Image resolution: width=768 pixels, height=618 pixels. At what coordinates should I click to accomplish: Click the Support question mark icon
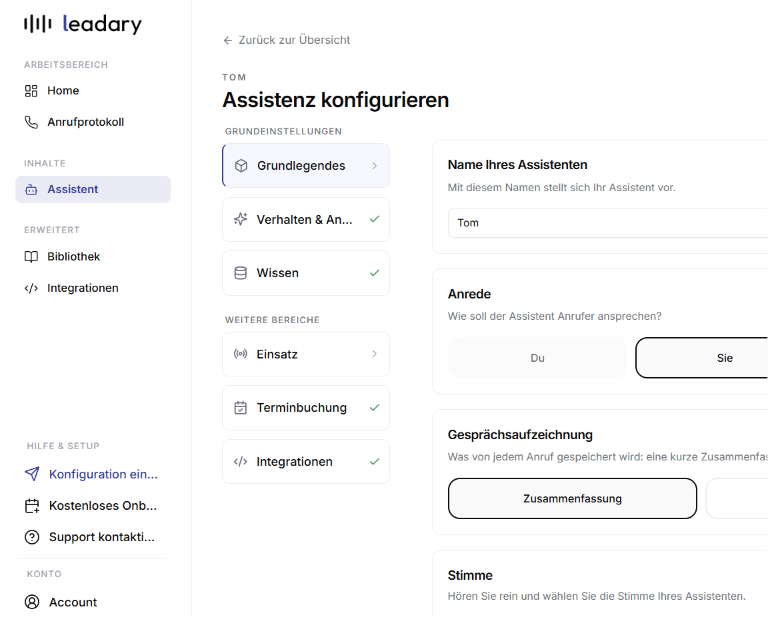pos(32,537)
